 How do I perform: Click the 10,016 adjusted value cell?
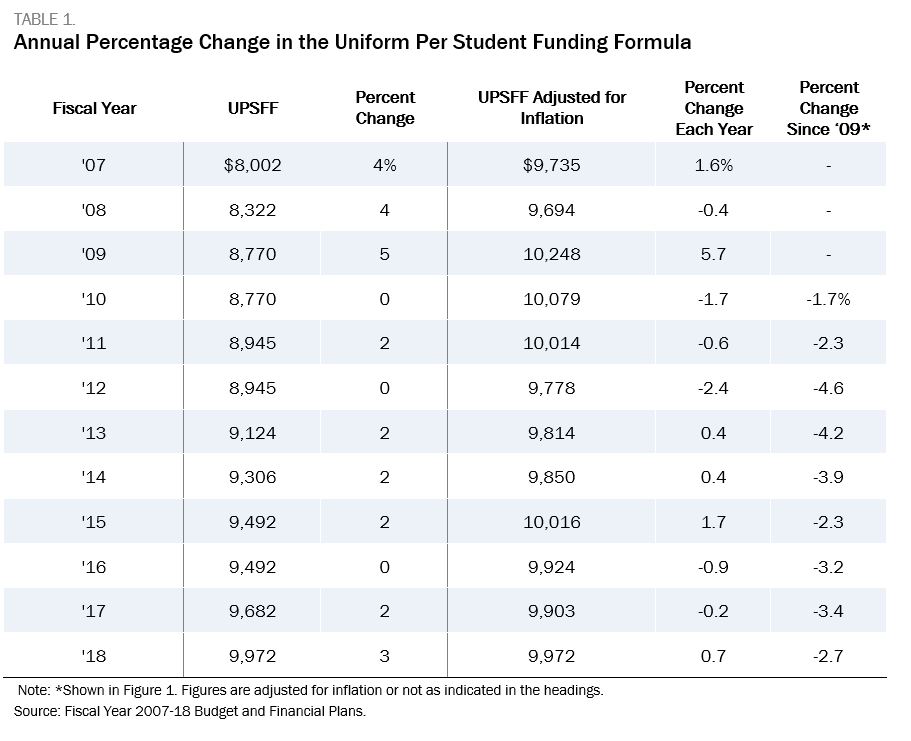tap(551, 522)
